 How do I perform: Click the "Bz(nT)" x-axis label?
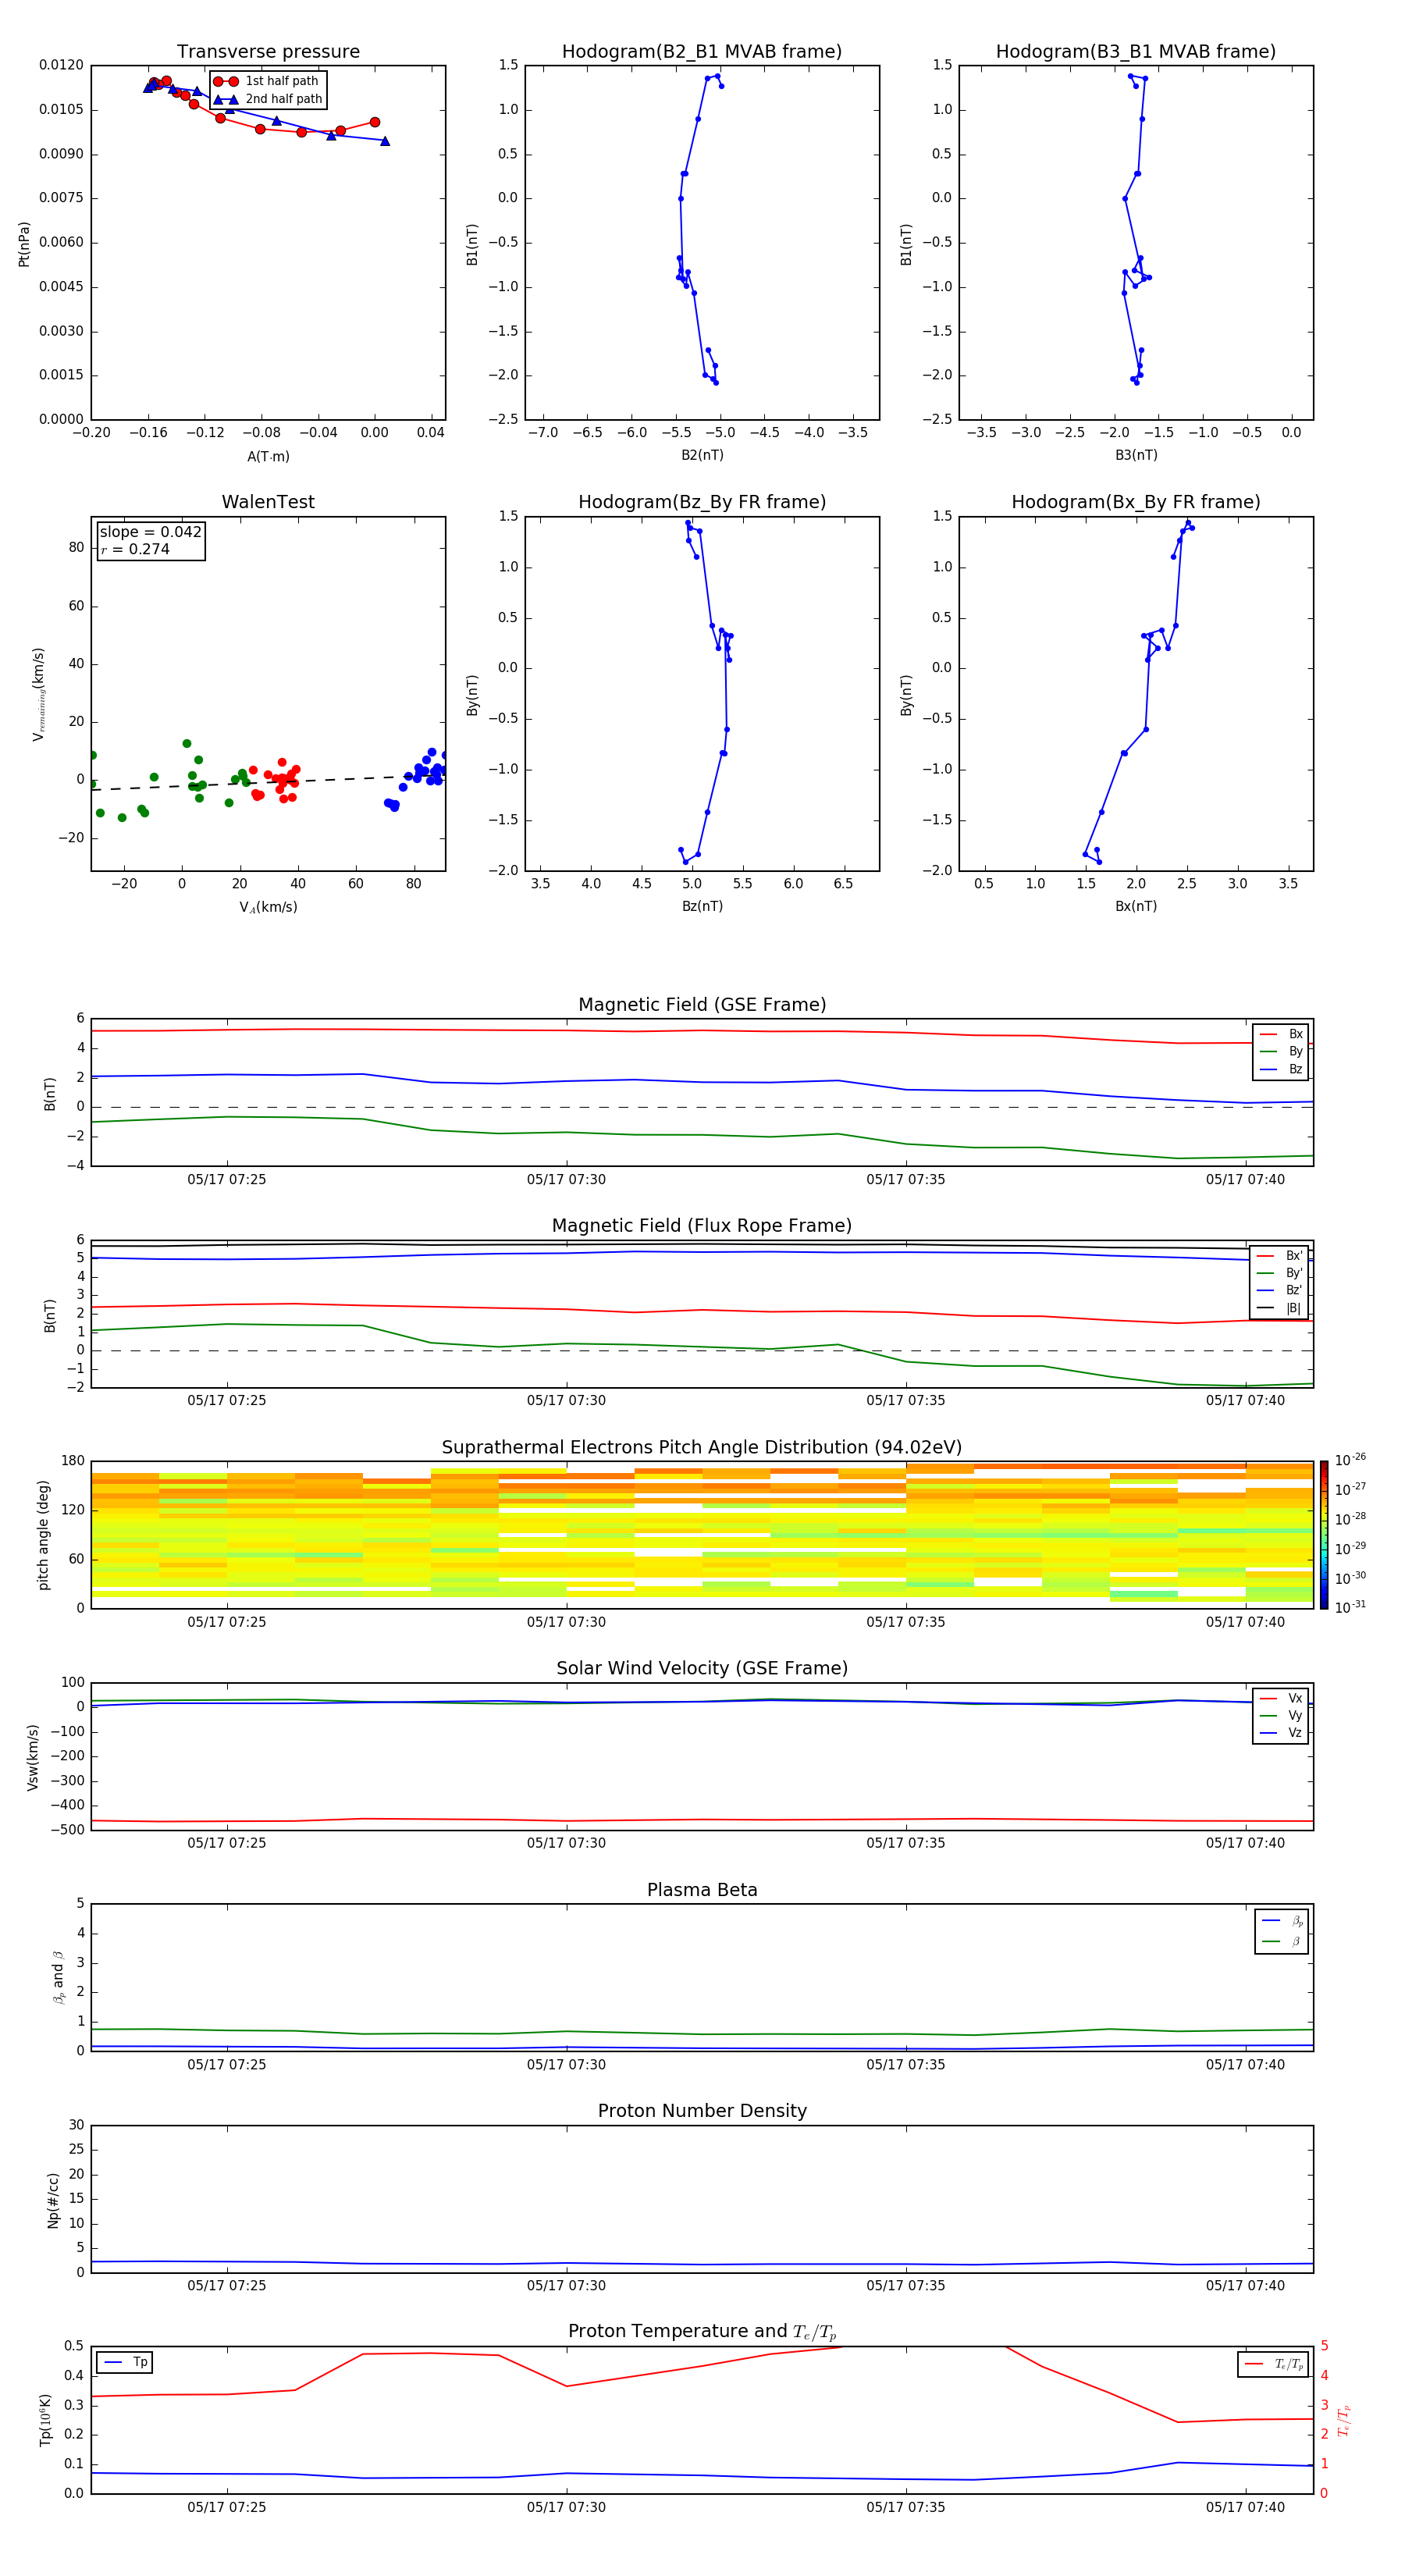point(702,906)
